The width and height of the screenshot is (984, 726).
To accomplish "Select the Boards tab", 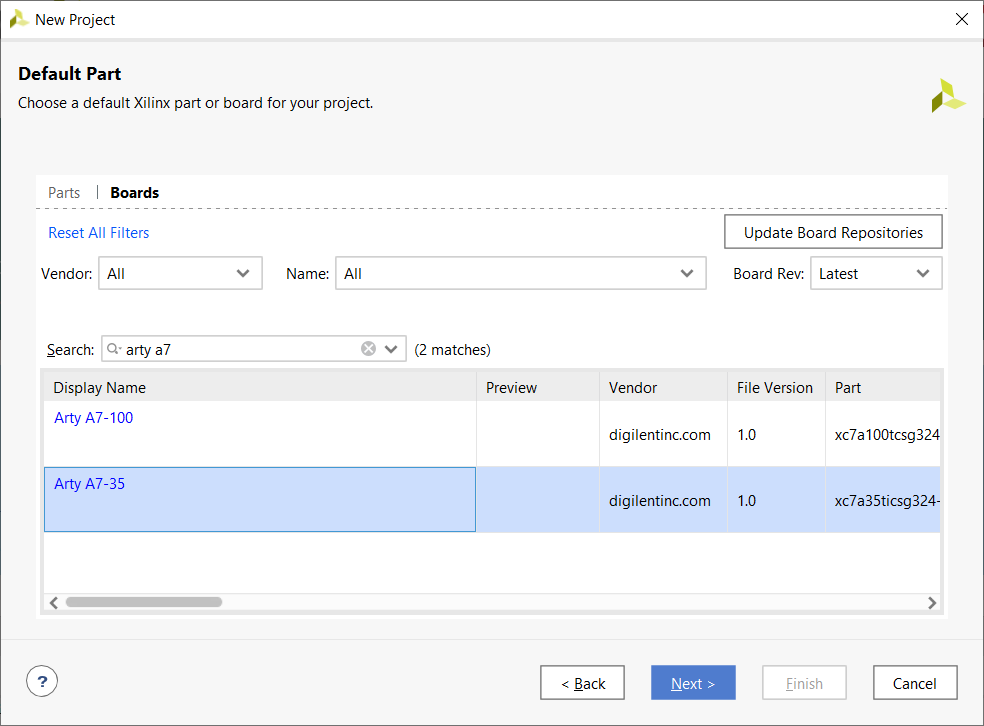I will 134,193.
